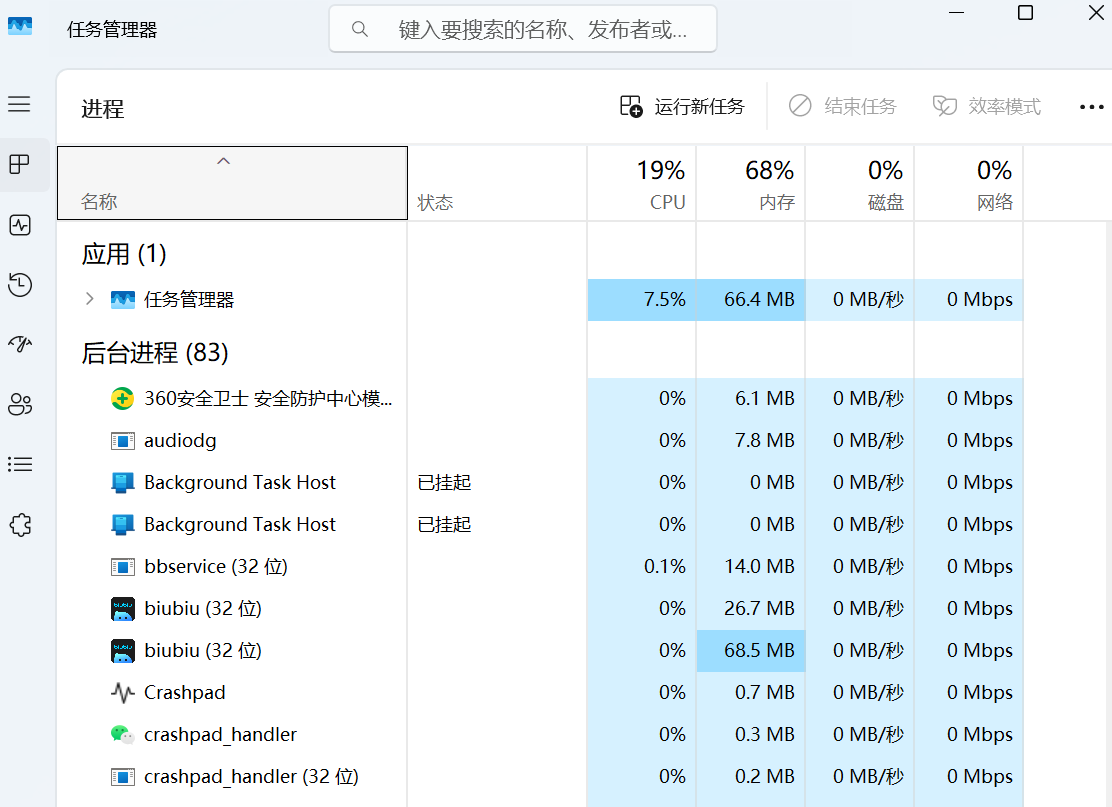The image size is (1112, 807).
Task: Click the search box at top
Action: [523, 29]
